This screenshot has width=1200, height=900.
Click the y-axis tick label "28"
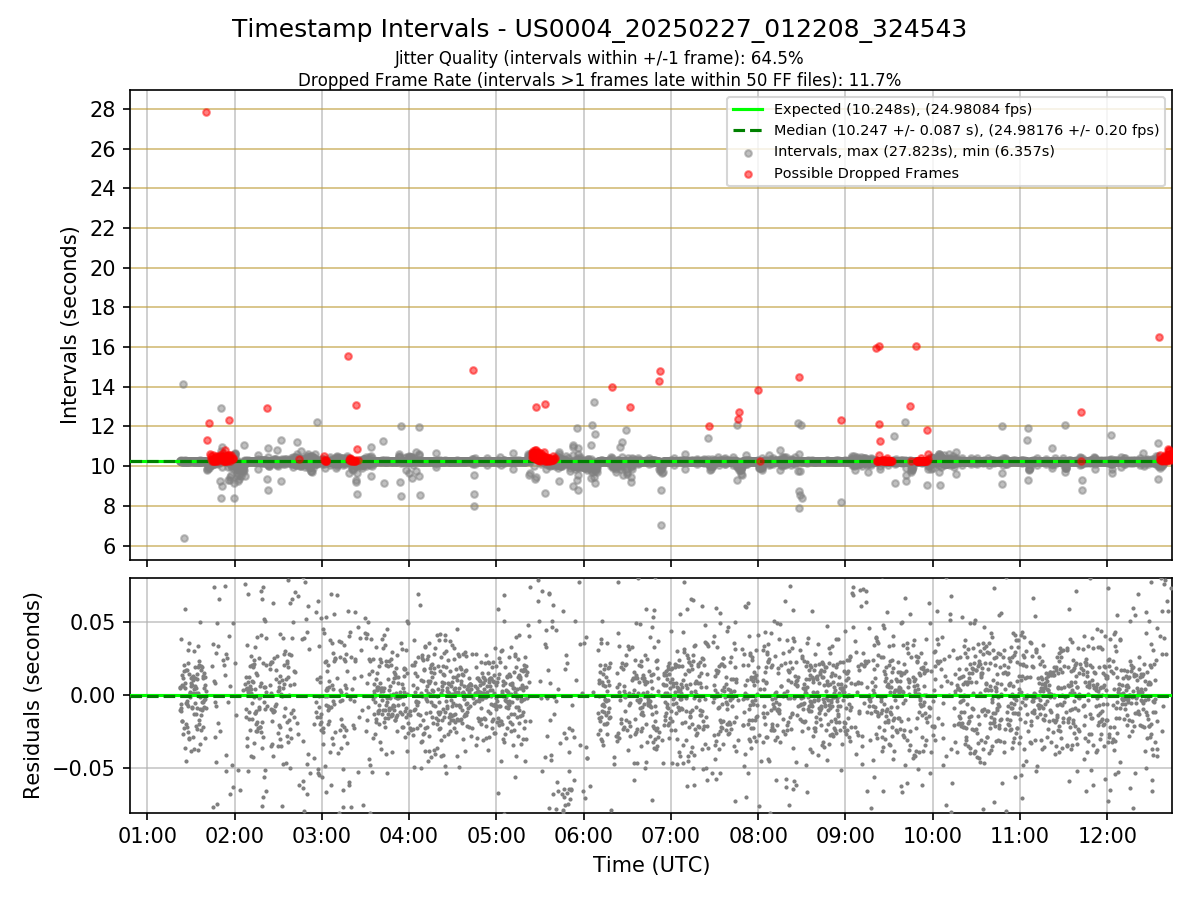click(x=105, y=109)
